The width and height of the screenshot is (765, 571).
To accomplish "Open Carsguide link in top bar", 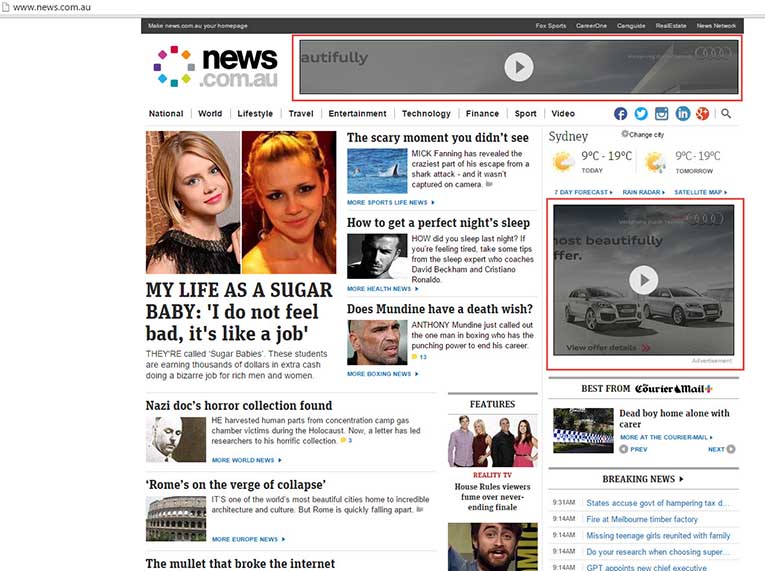I will point(631,26).
